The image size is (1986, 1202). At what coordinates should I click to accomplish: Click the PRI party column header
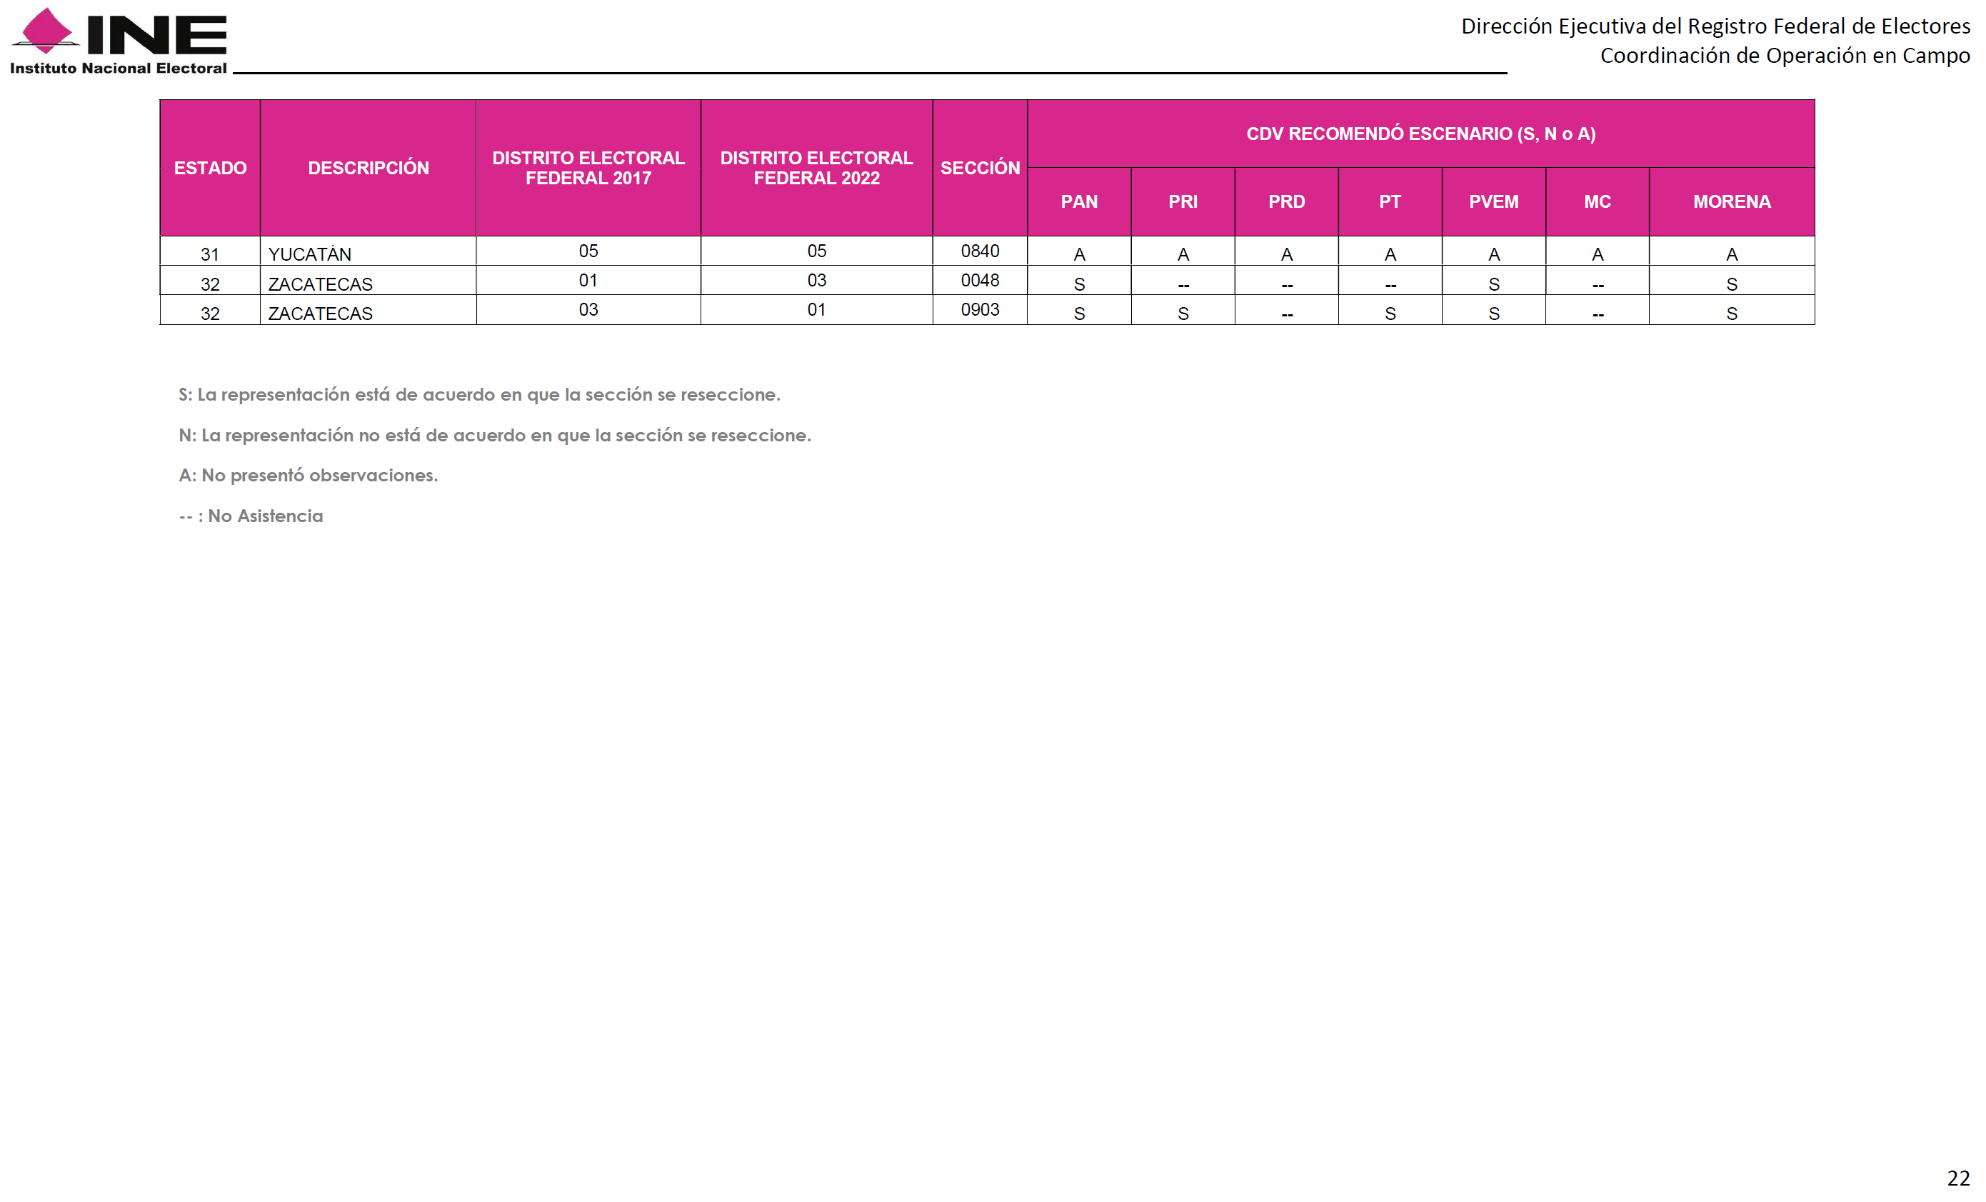coord(1182,202)
